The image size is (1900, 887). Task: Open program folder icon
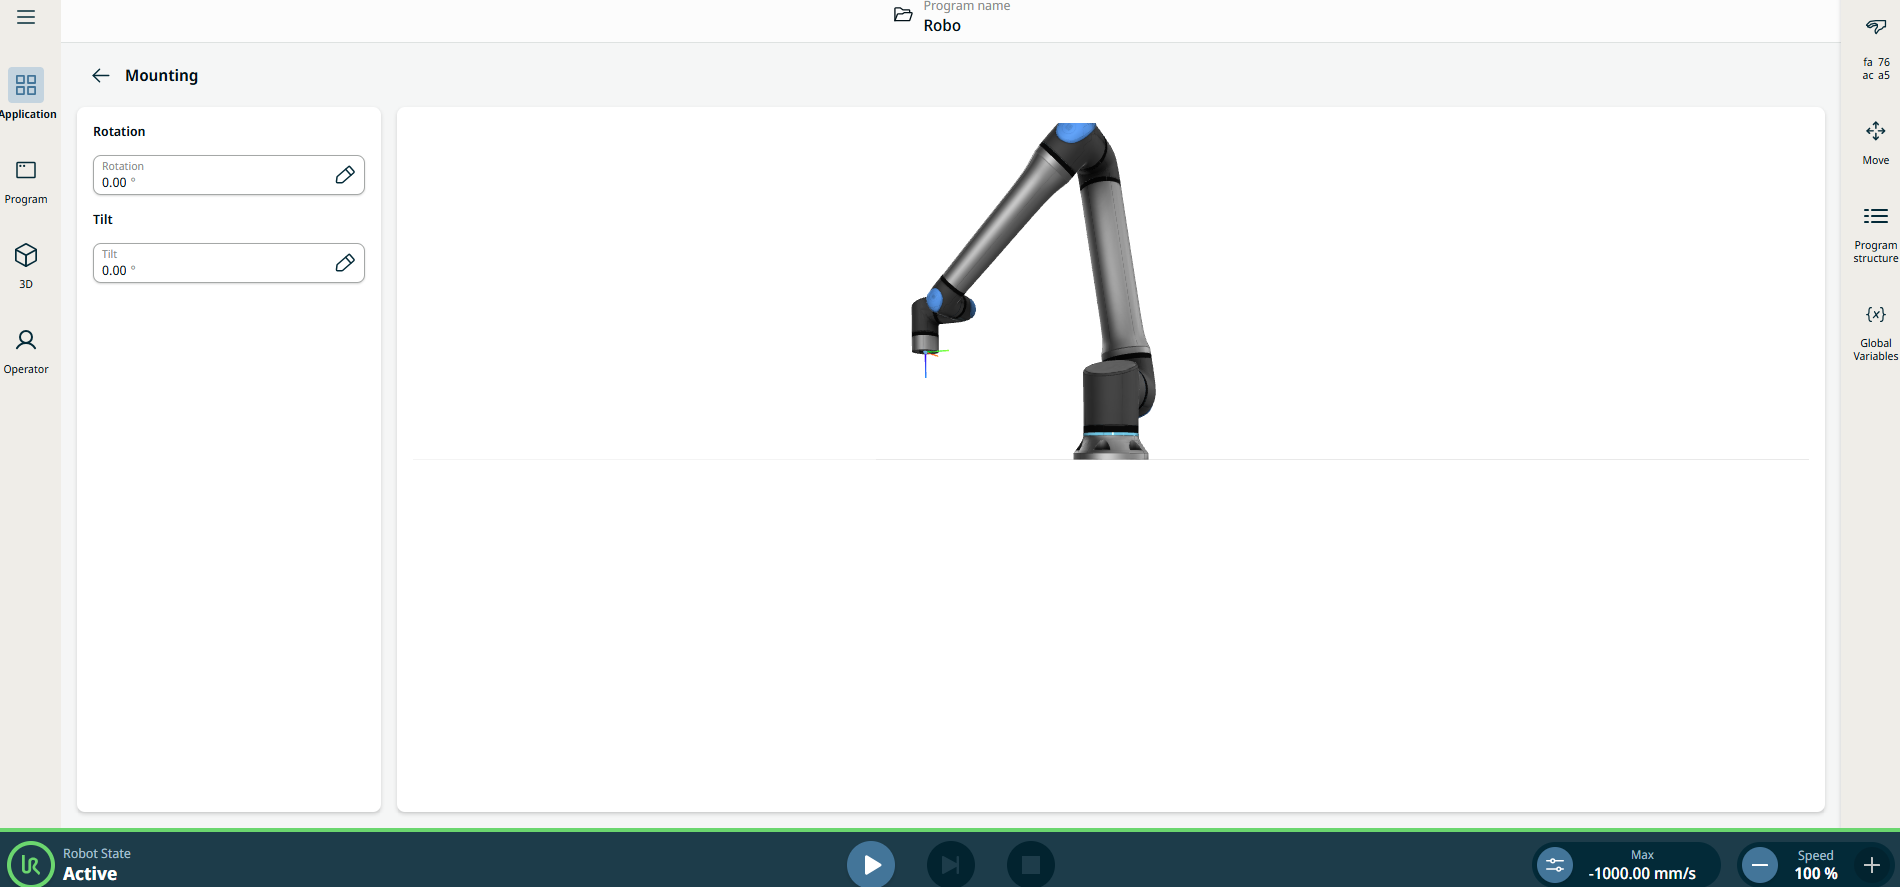tap(903, 15)
